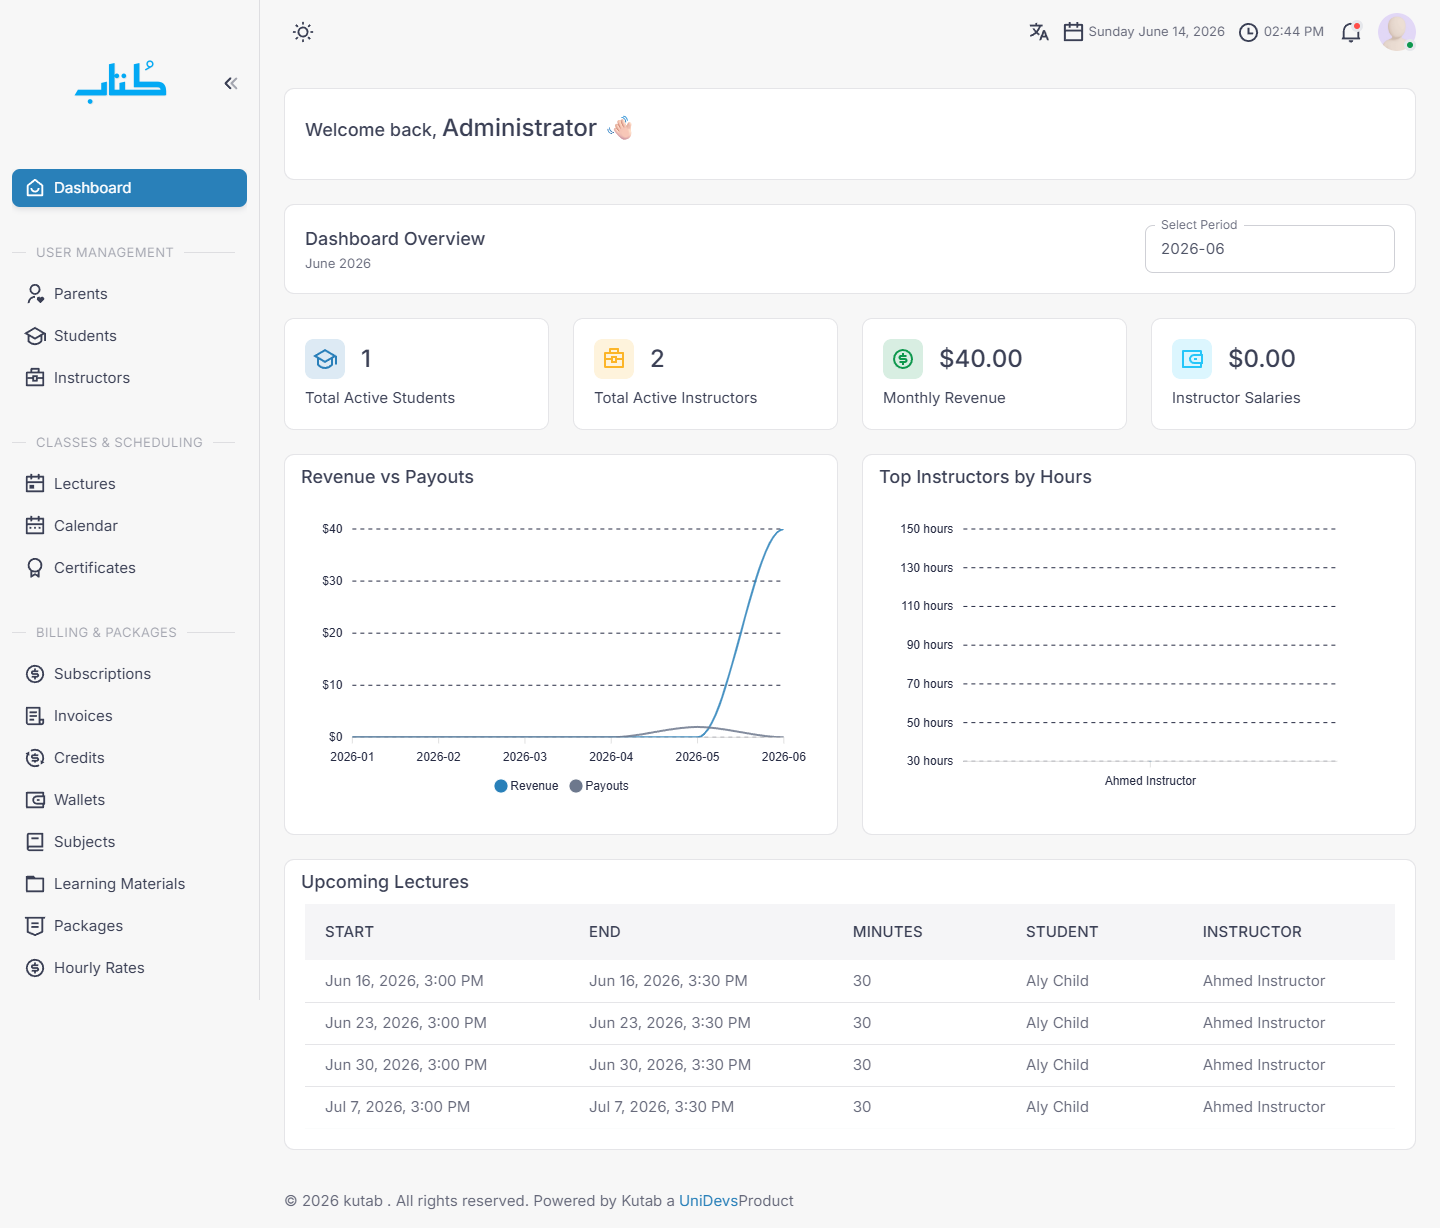The height and width of the screenshot is (1228, 1440).
Task: Click the Ahmed Instructor chart label
Action: (x=1150, y=781)
